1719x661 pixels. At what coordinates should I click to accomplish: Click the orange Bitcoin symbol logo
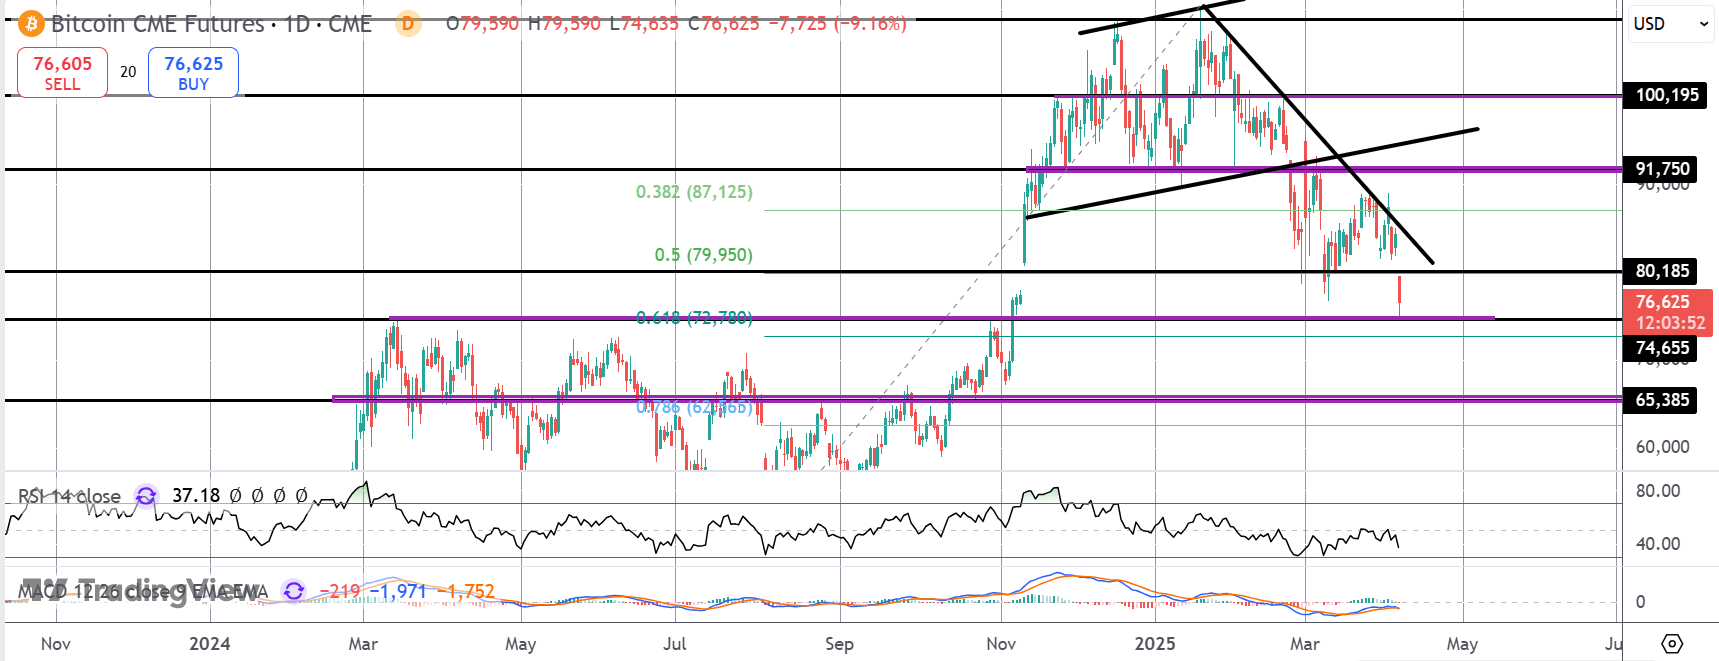click(31, 23)
